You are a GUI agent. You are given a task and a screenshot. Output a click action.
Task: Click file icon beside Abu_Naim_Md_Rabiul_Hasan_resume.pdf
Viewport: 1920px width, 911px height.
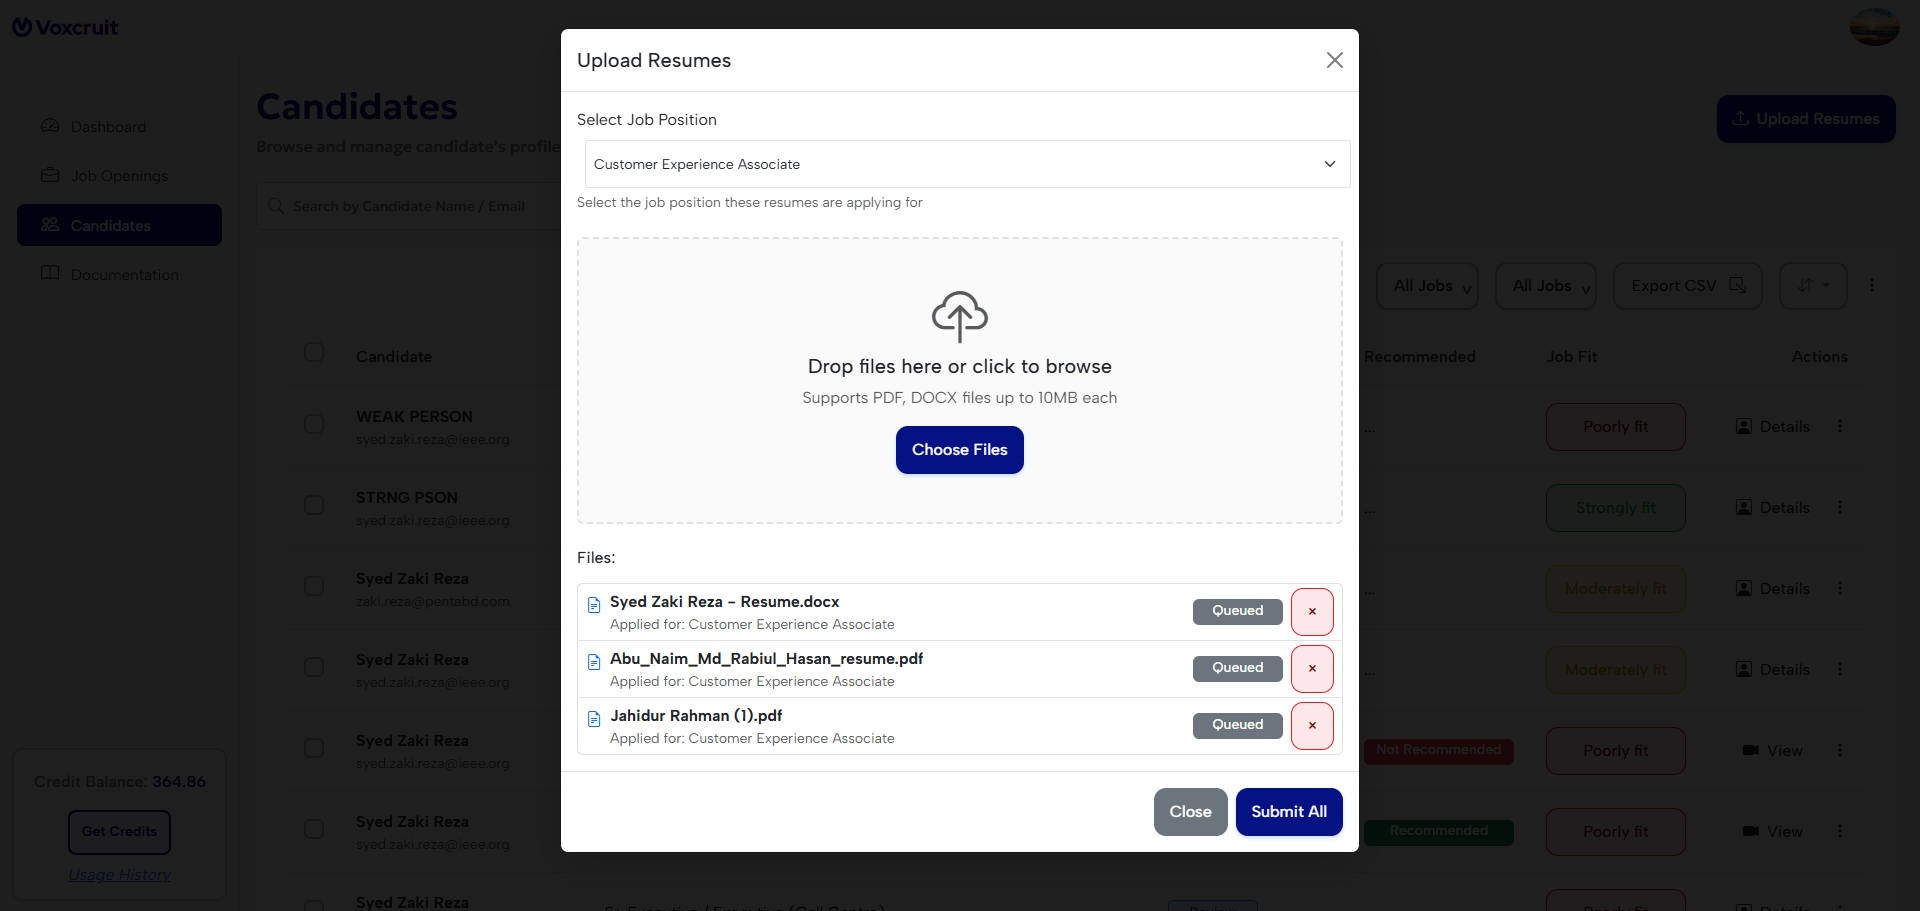594,661
